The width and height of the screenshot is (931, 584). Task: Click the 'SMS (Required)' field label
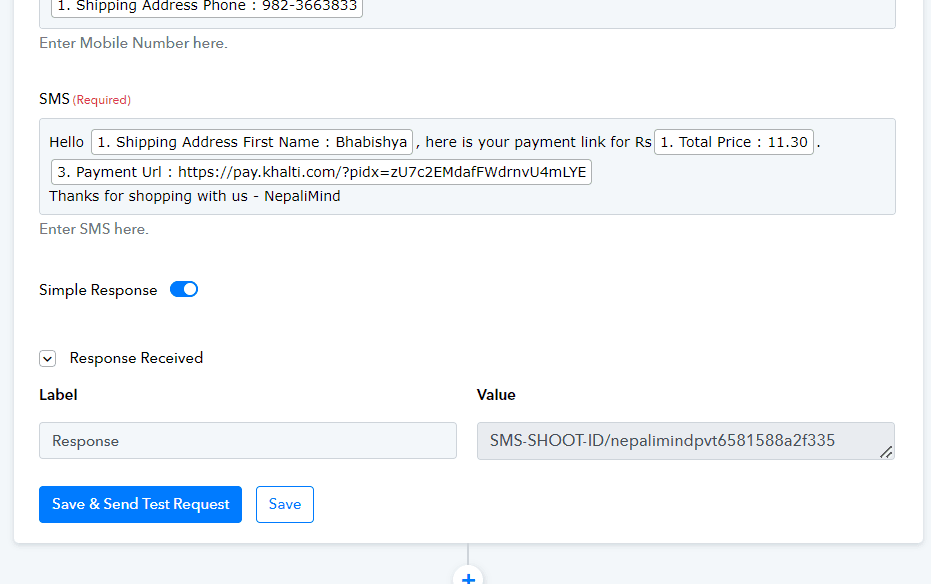tap(85, 99)
